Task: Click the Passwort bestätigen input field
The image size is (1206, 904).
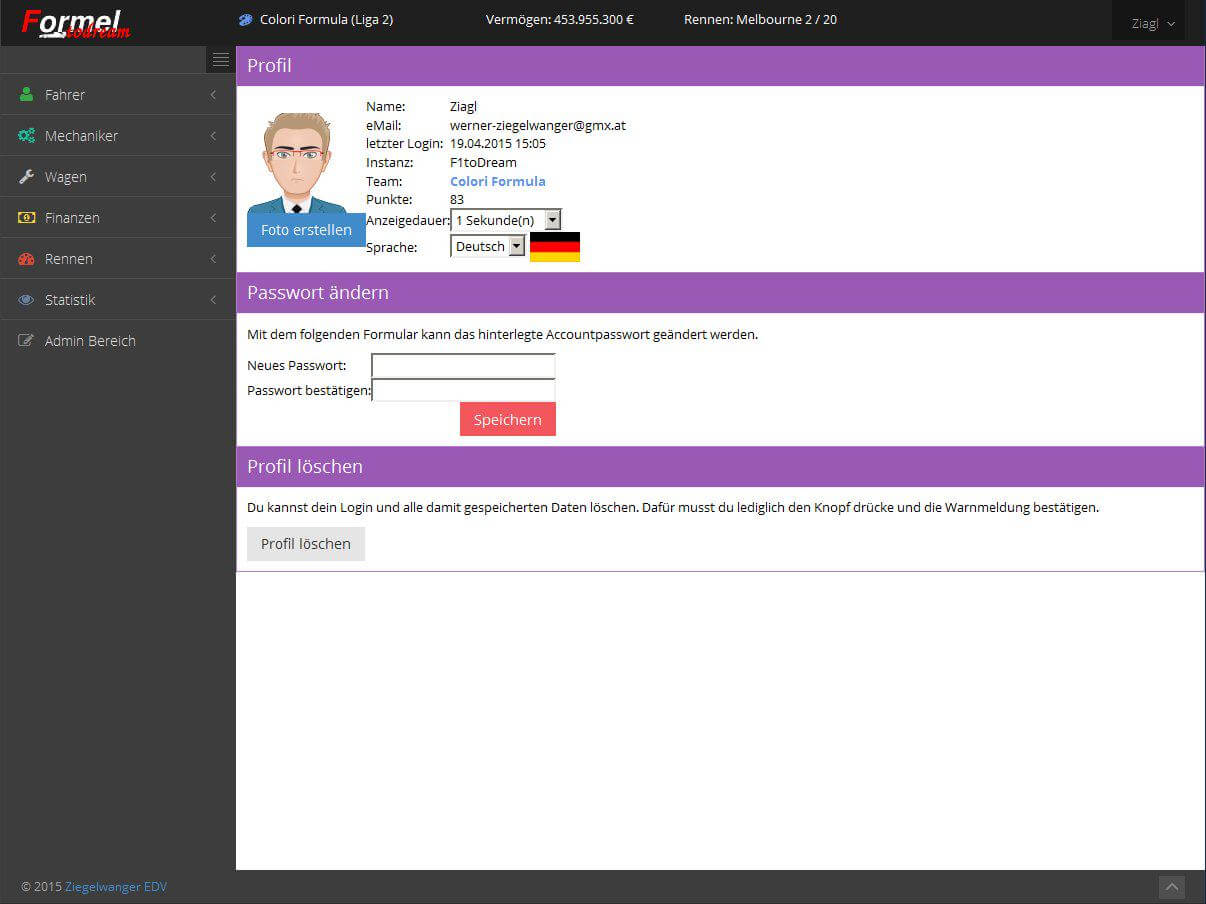Action: pyautogui.click(x=463, y=390)
